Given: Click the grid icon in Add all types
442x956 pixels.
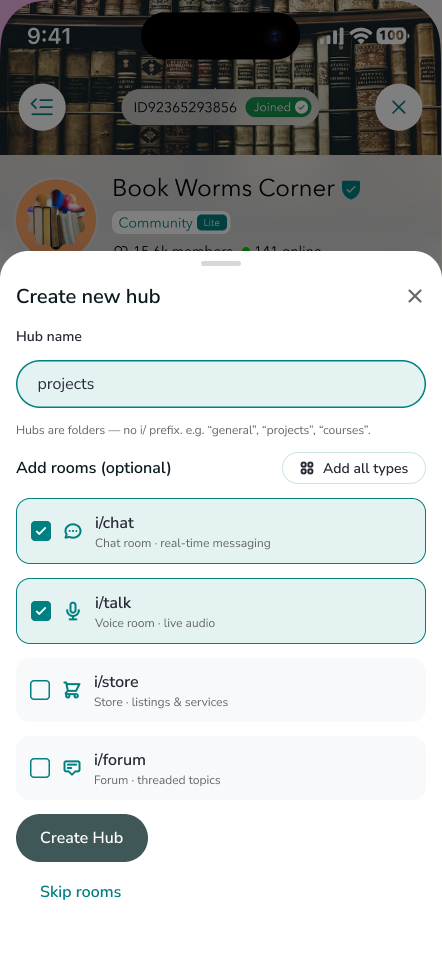Looking at the screenshot, I should (307, 468).
